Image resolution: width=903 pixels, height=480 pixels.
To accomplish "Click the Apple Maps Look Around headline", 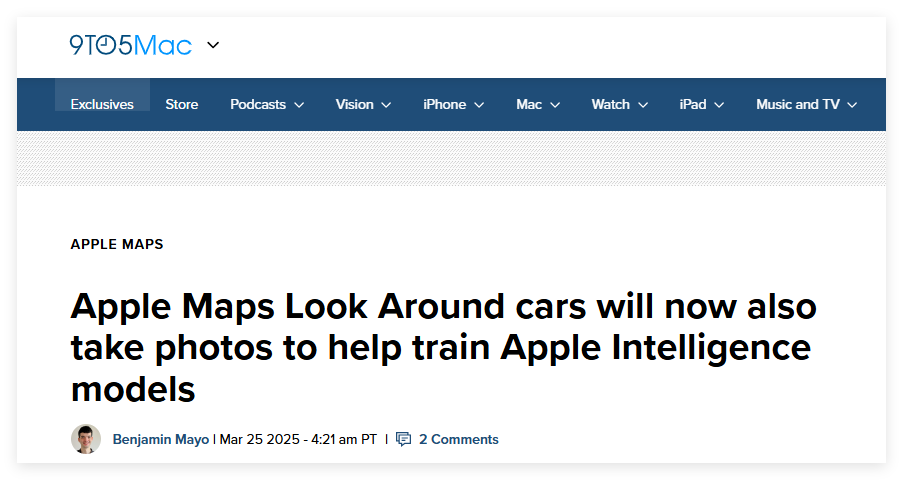I will [444, 348].
